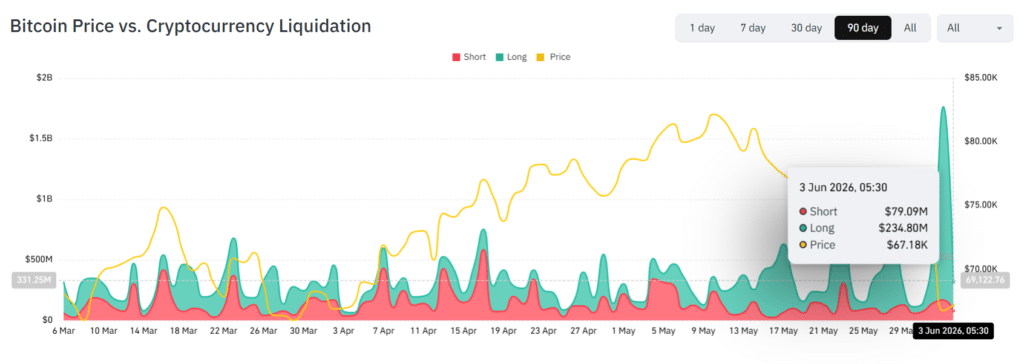Click the 69,122.76 price crosshair label
This screenshot has width=1024, height=364.
tap(984, 280)
